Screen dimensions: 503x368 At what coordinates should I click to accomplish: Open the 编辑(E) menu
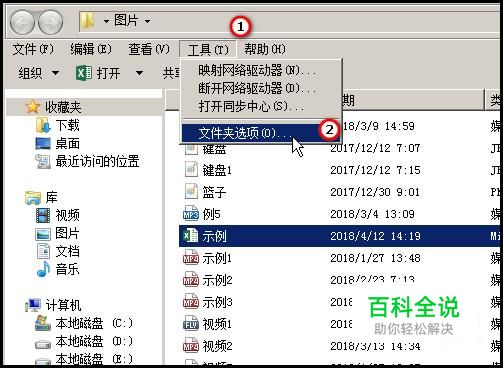pyautogui.click(x=91, y=49)
